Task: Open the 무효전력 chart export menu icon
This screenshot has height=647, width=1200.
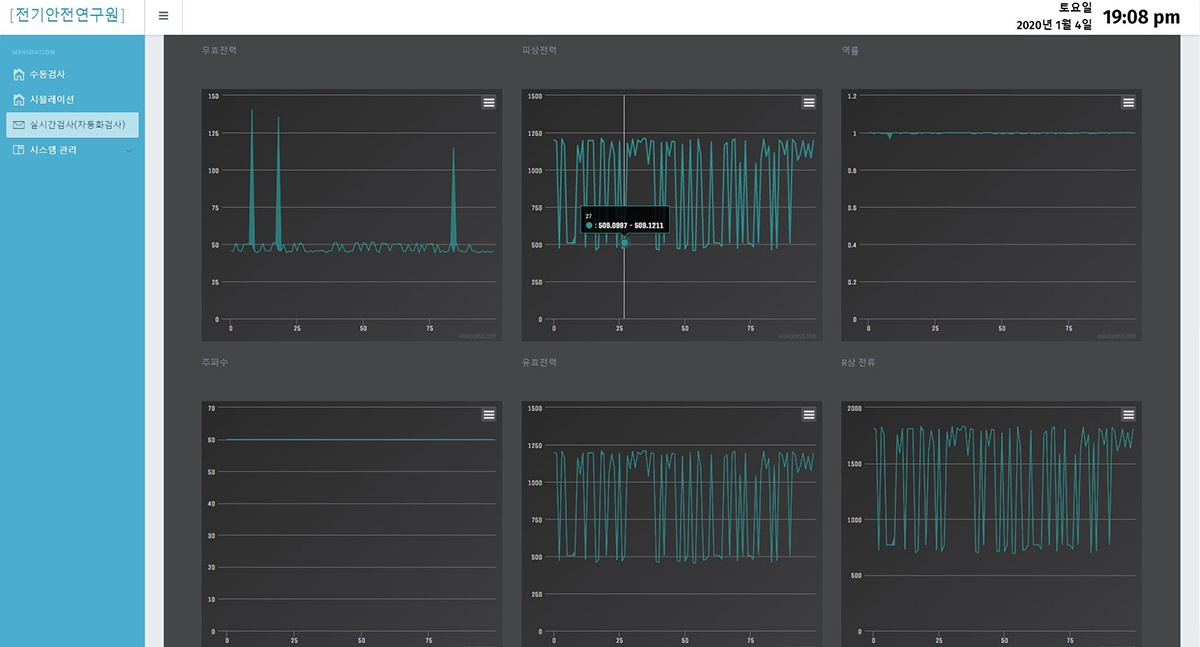Action: (x=489, y=102)
